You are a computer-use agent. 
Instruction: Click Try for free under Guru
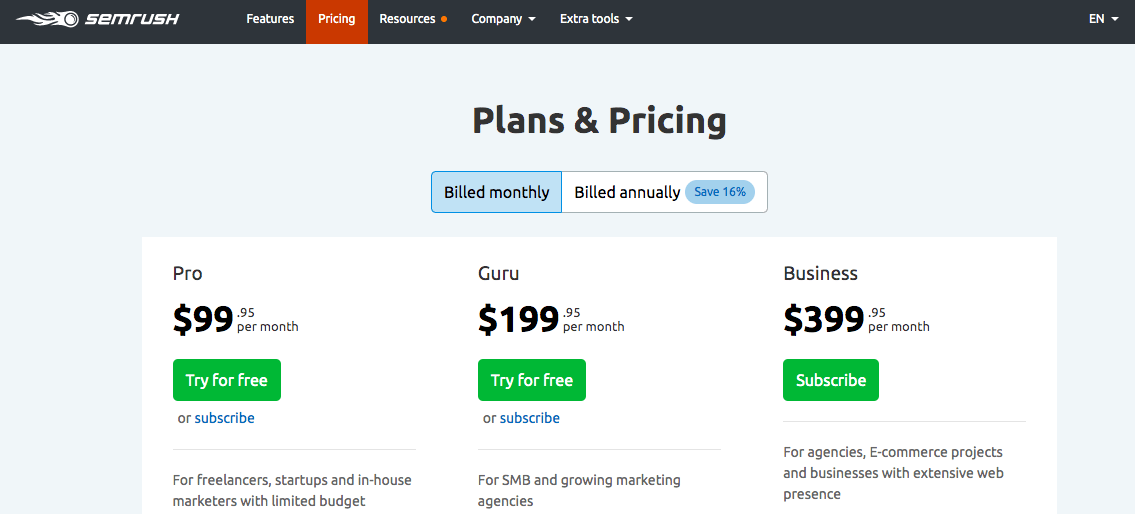click(532, 380)
